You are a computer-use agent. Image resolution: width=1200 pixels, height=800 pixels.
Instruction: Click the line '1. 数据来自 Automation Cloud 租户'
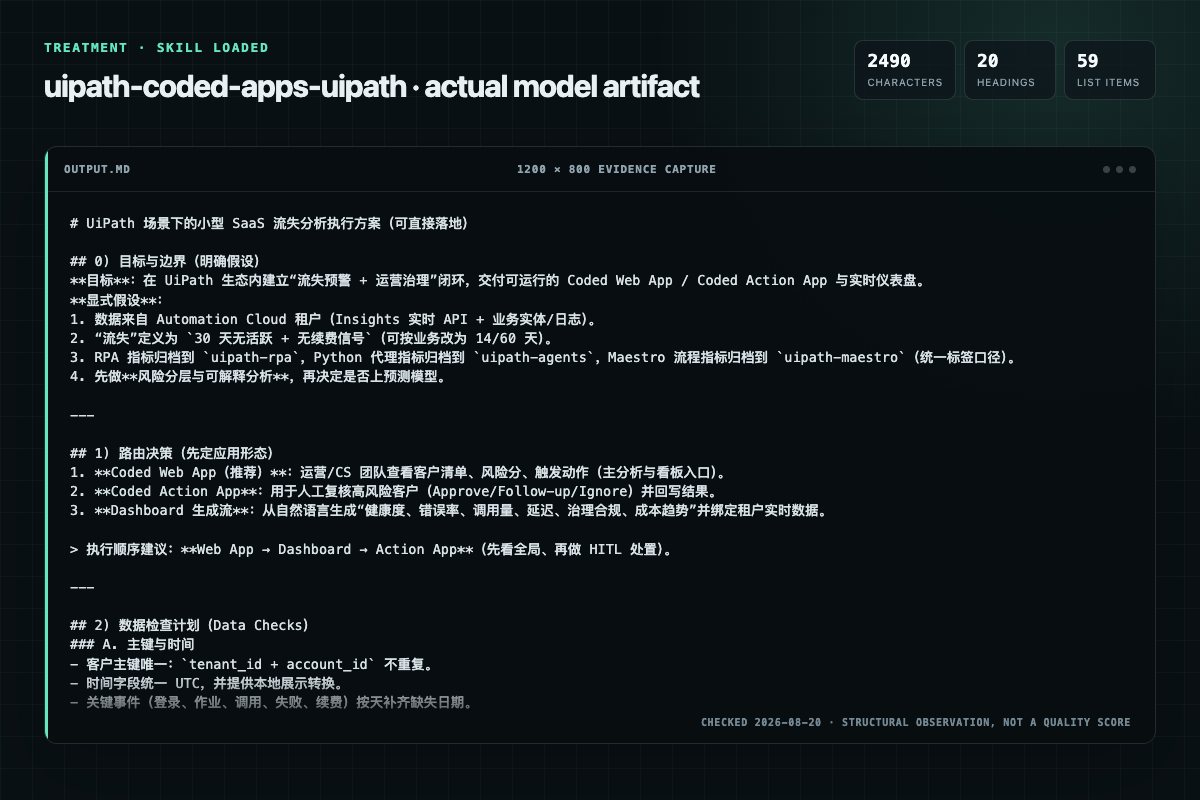point(333,320)
